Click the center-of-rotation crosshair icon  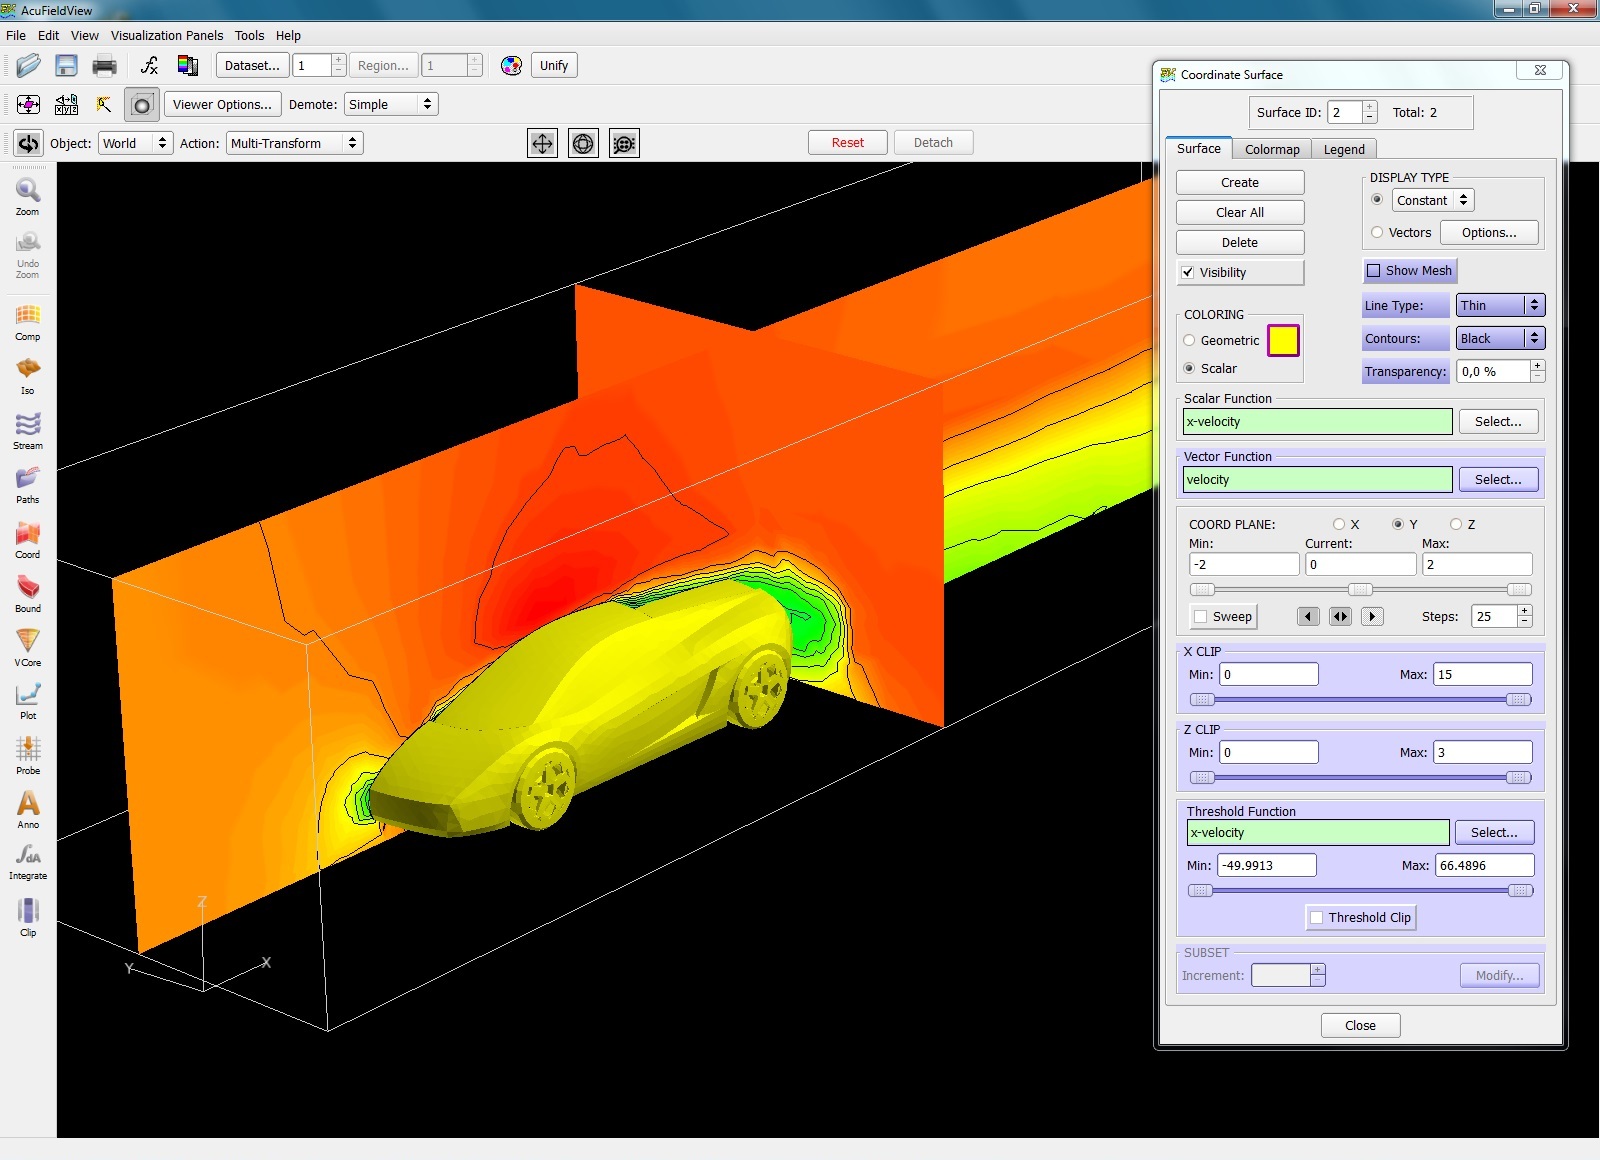(x=542, y=144)
